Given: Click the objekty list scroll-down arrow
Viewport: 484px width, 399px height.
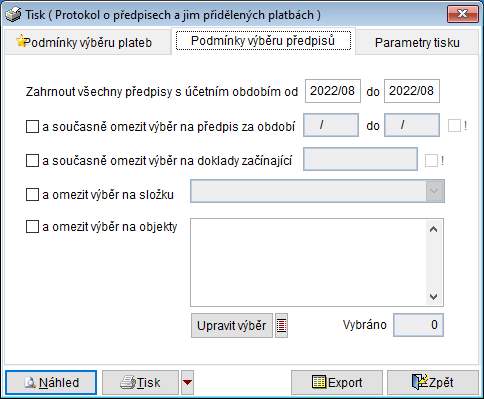Looking at the screenshot, I should (x=433, y=296).
